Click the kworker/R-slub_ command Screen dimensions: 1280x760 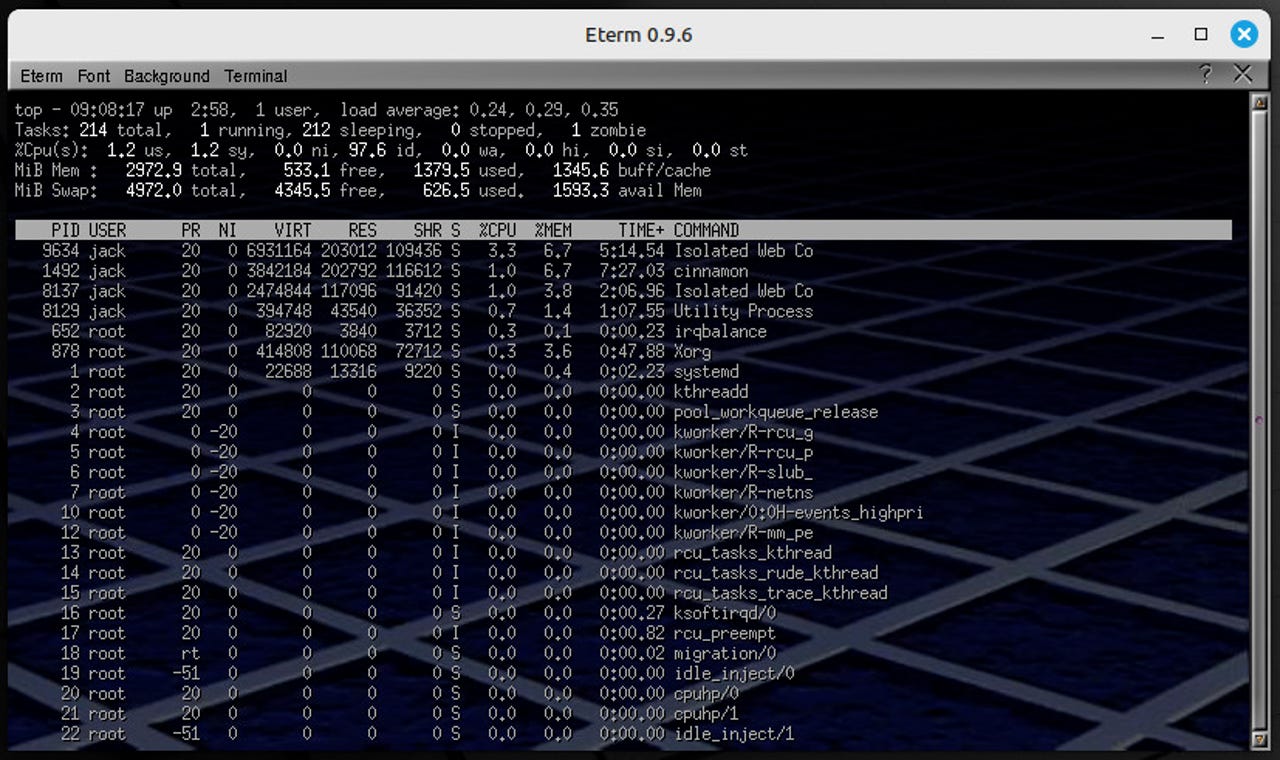(743, 472)
